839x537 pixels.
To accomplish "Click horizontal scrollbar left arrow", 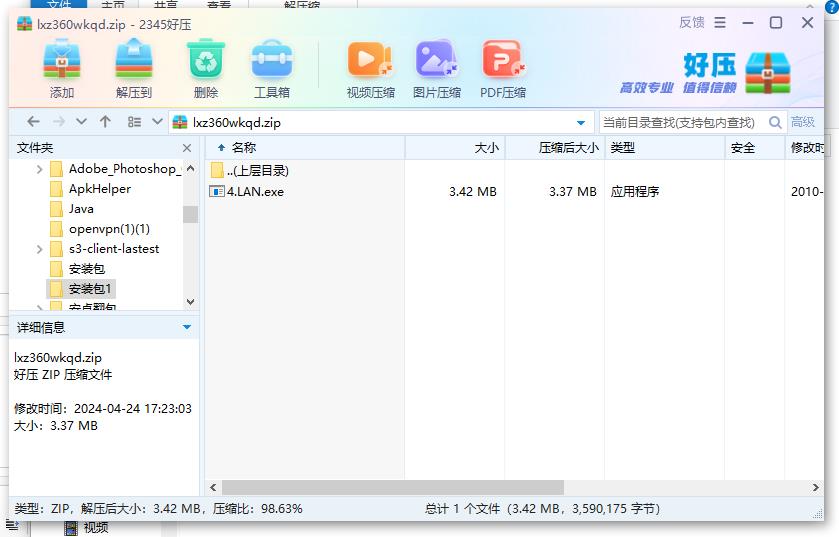I will pyautogui.click(x=213, y=487).
